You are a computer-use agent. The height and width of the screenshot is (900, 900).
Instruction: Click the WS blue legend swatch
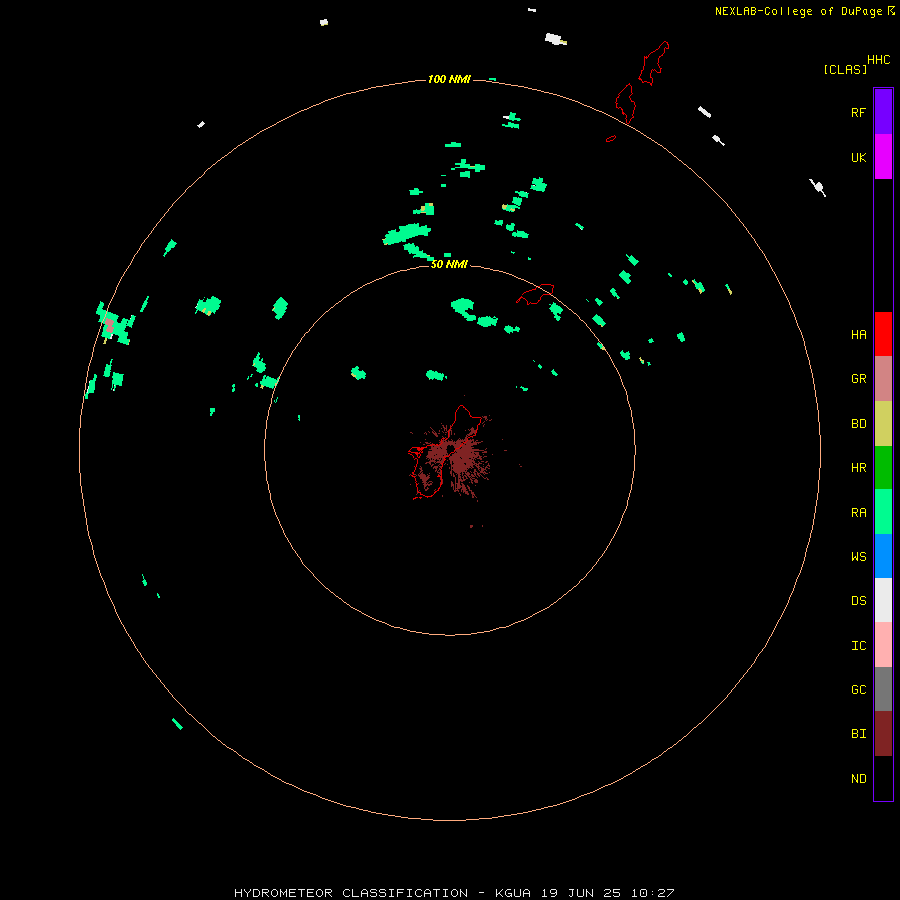pyautogui.click(x=883, y=556)
